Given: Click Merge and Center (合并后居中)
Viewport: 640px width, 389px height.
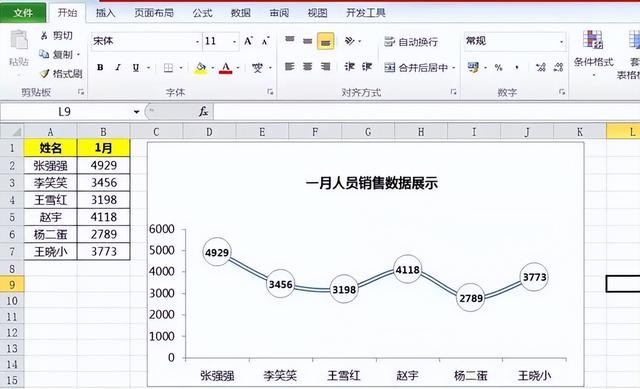Looking at the screenshot, I should click(416, 67).
